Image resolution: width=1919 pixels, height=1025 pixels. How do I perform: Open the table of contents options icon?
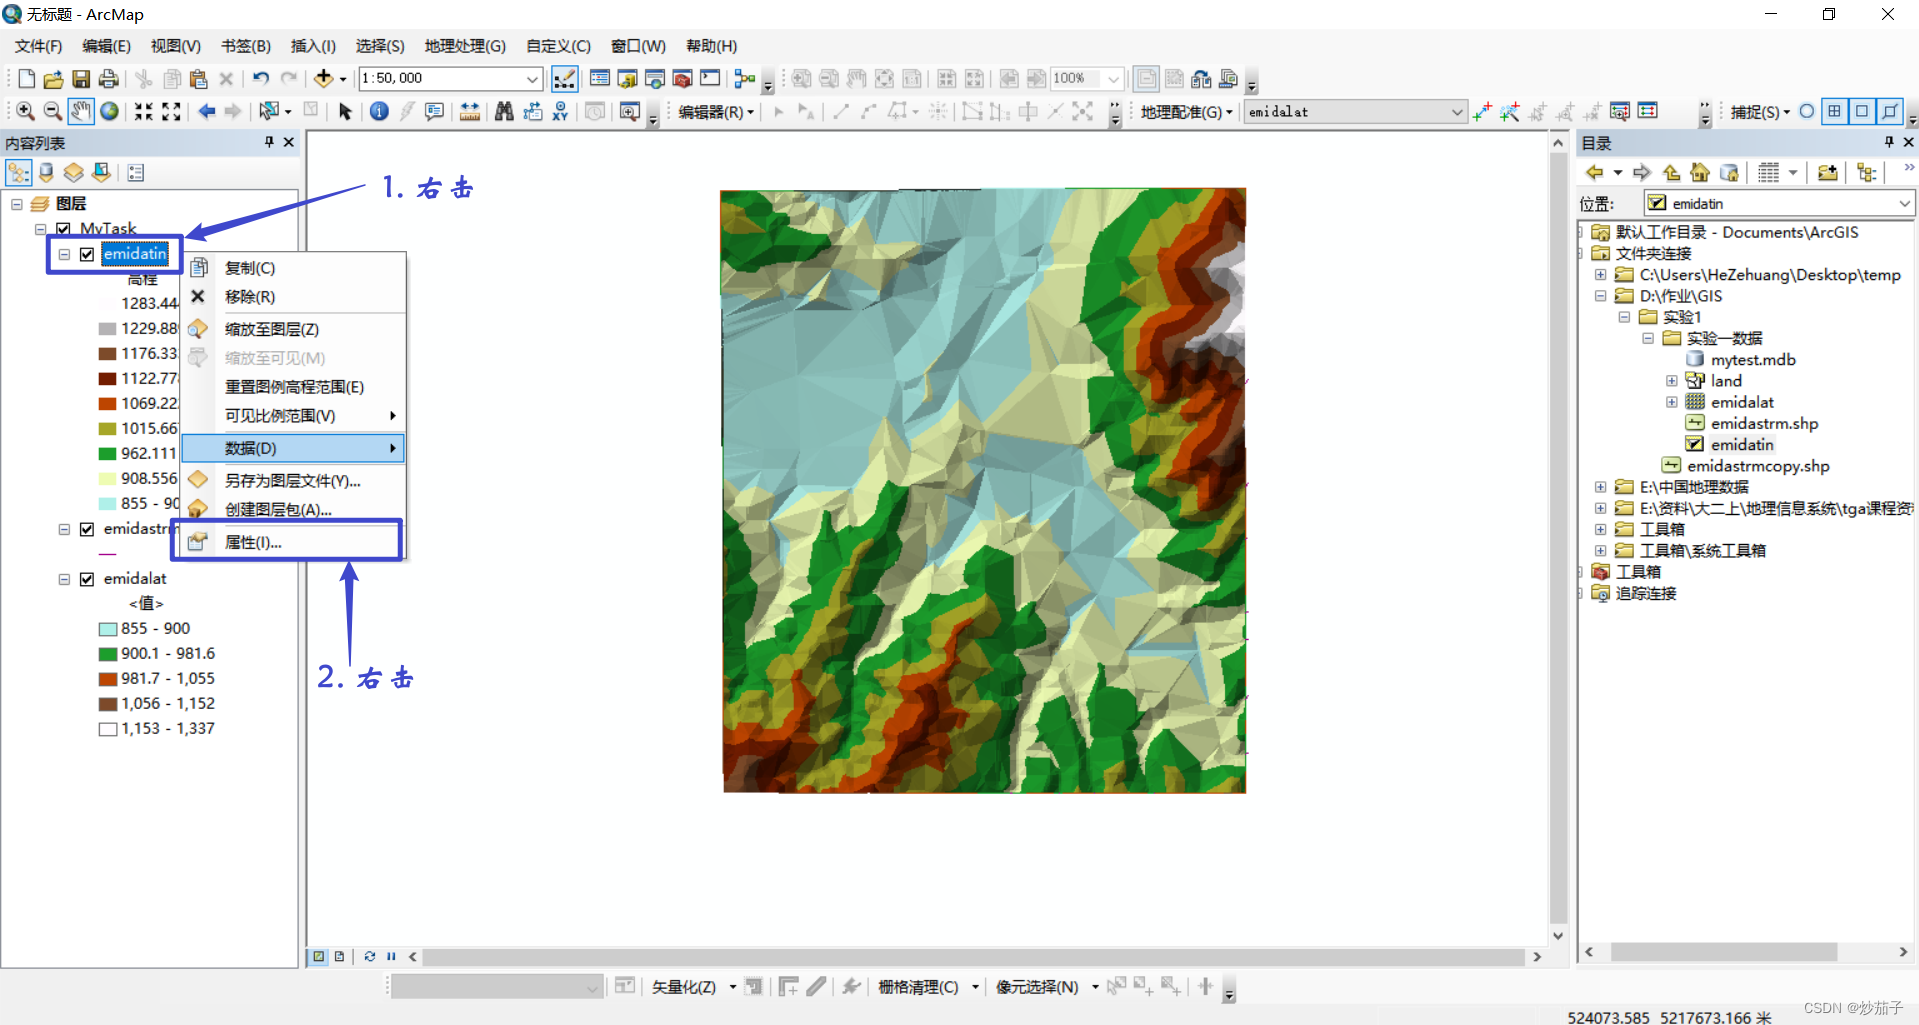pos(136,173)
